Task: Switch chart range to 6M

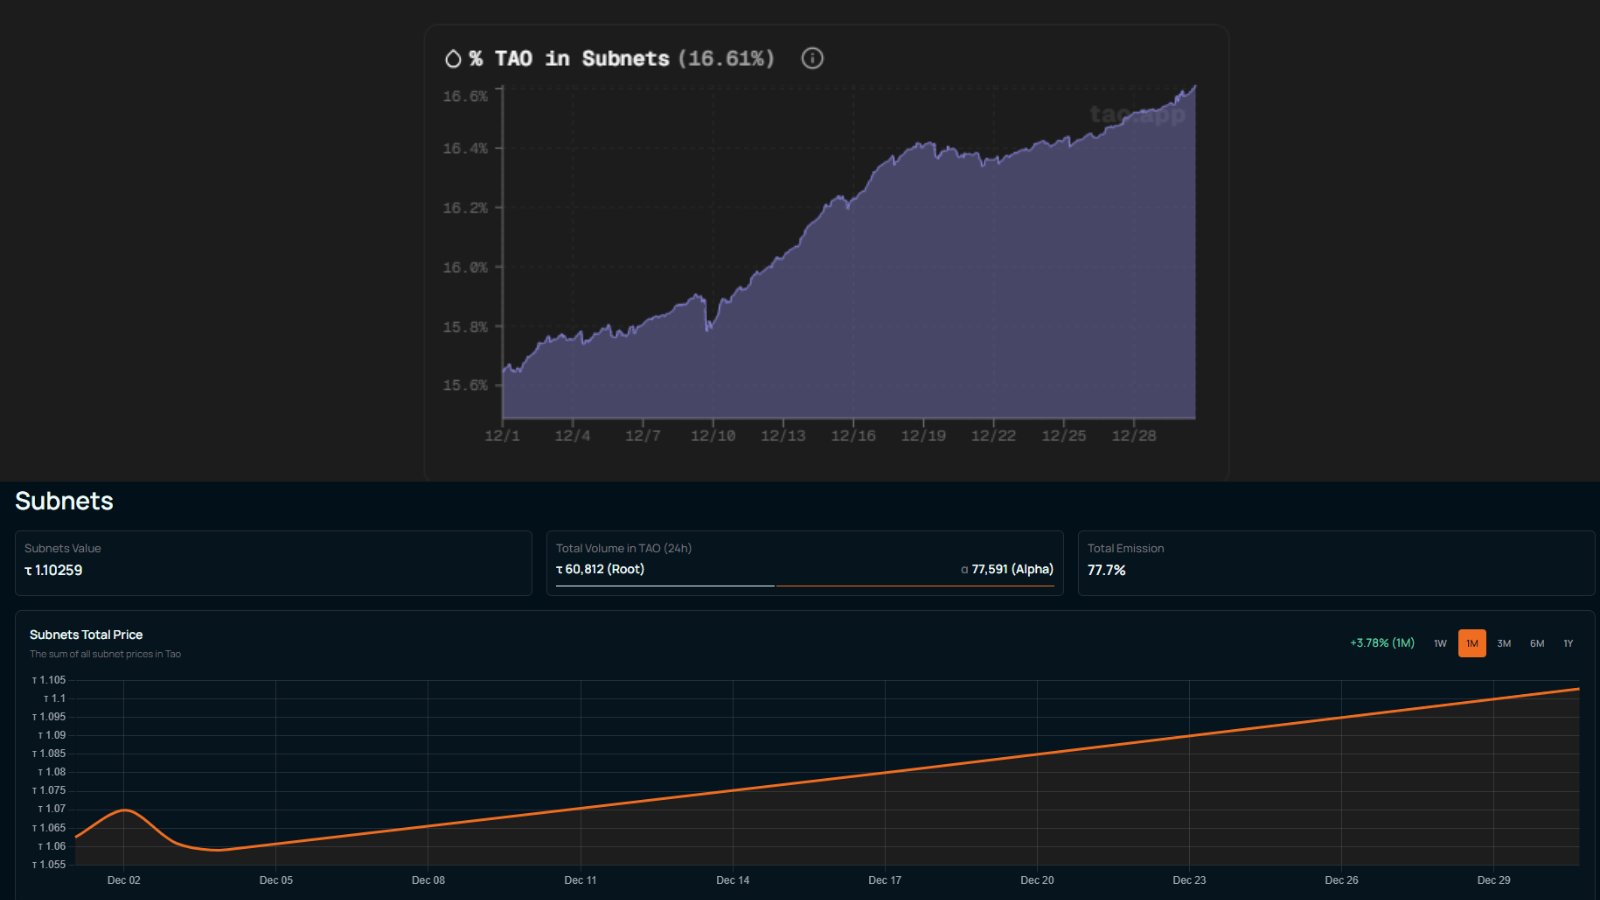Action: click(1537, 643)
